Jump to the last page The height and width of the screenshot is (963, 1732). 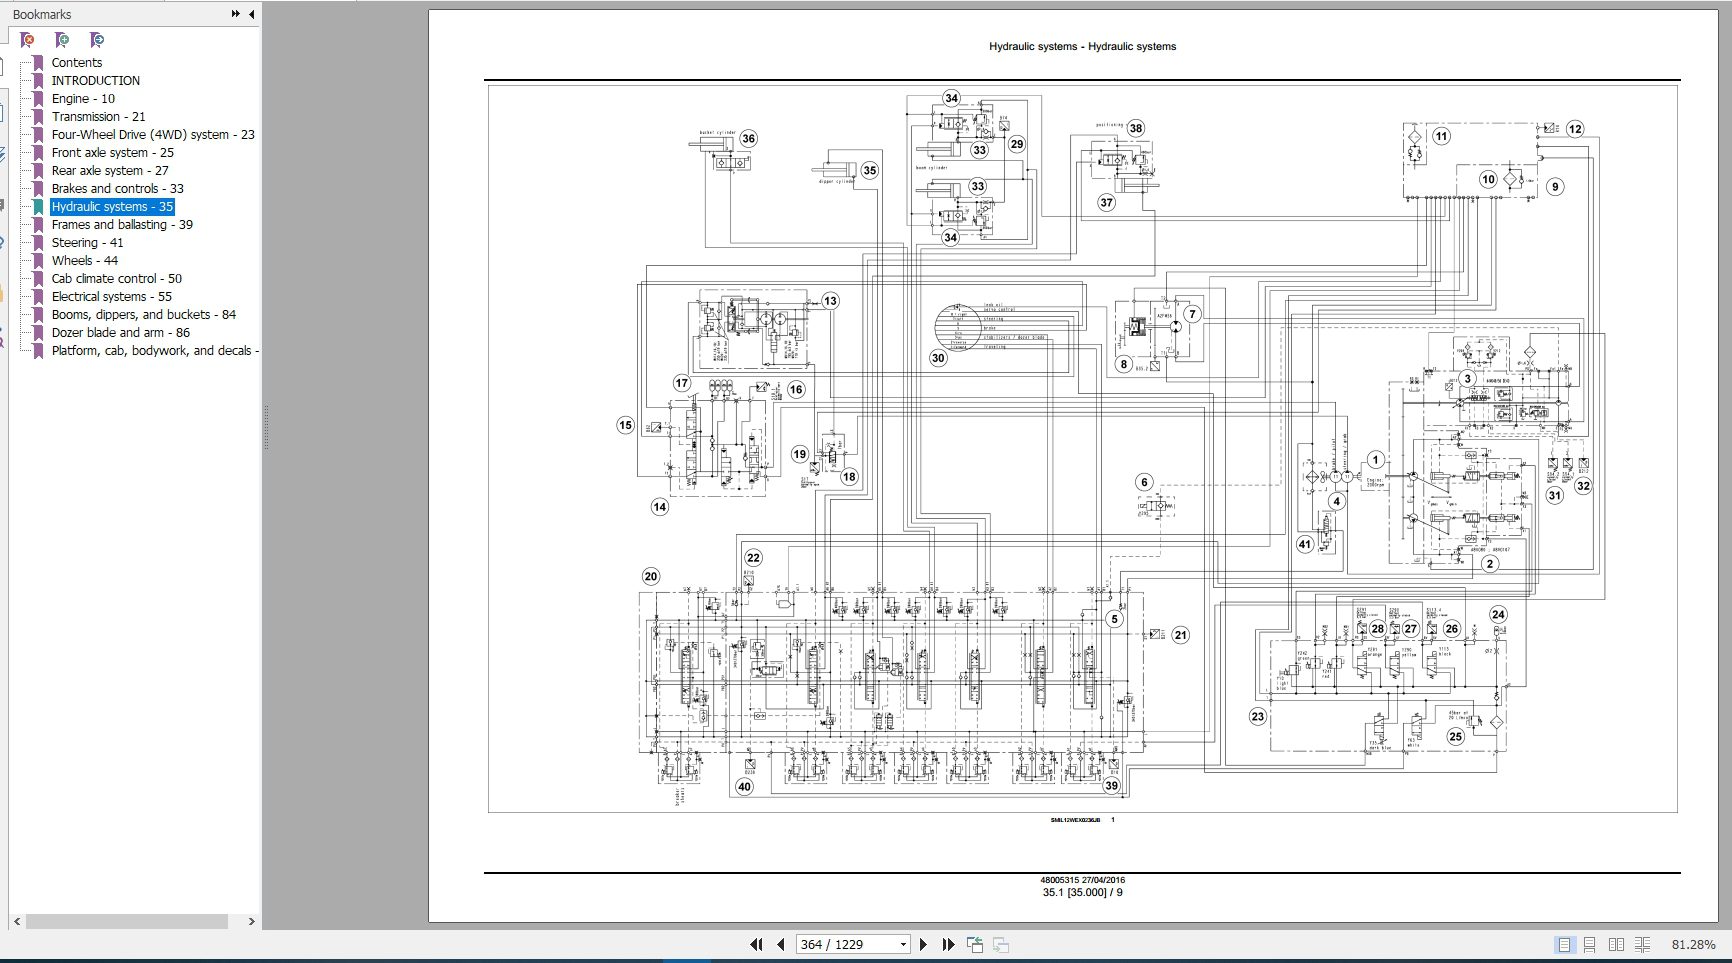948,944
